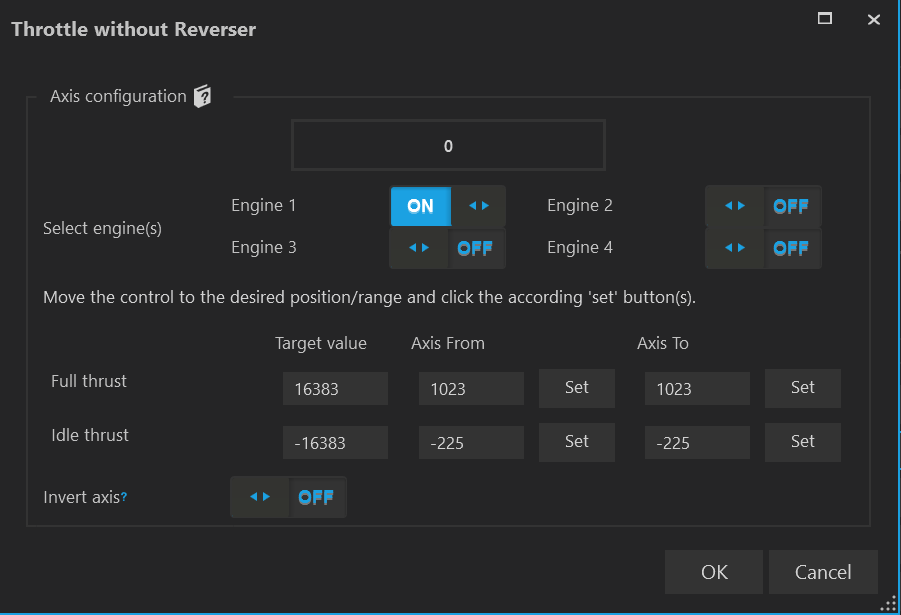Click the Full thrust Target value field
Screen dimensions: 901x615
pyautogui.click(x=335, y=389)
